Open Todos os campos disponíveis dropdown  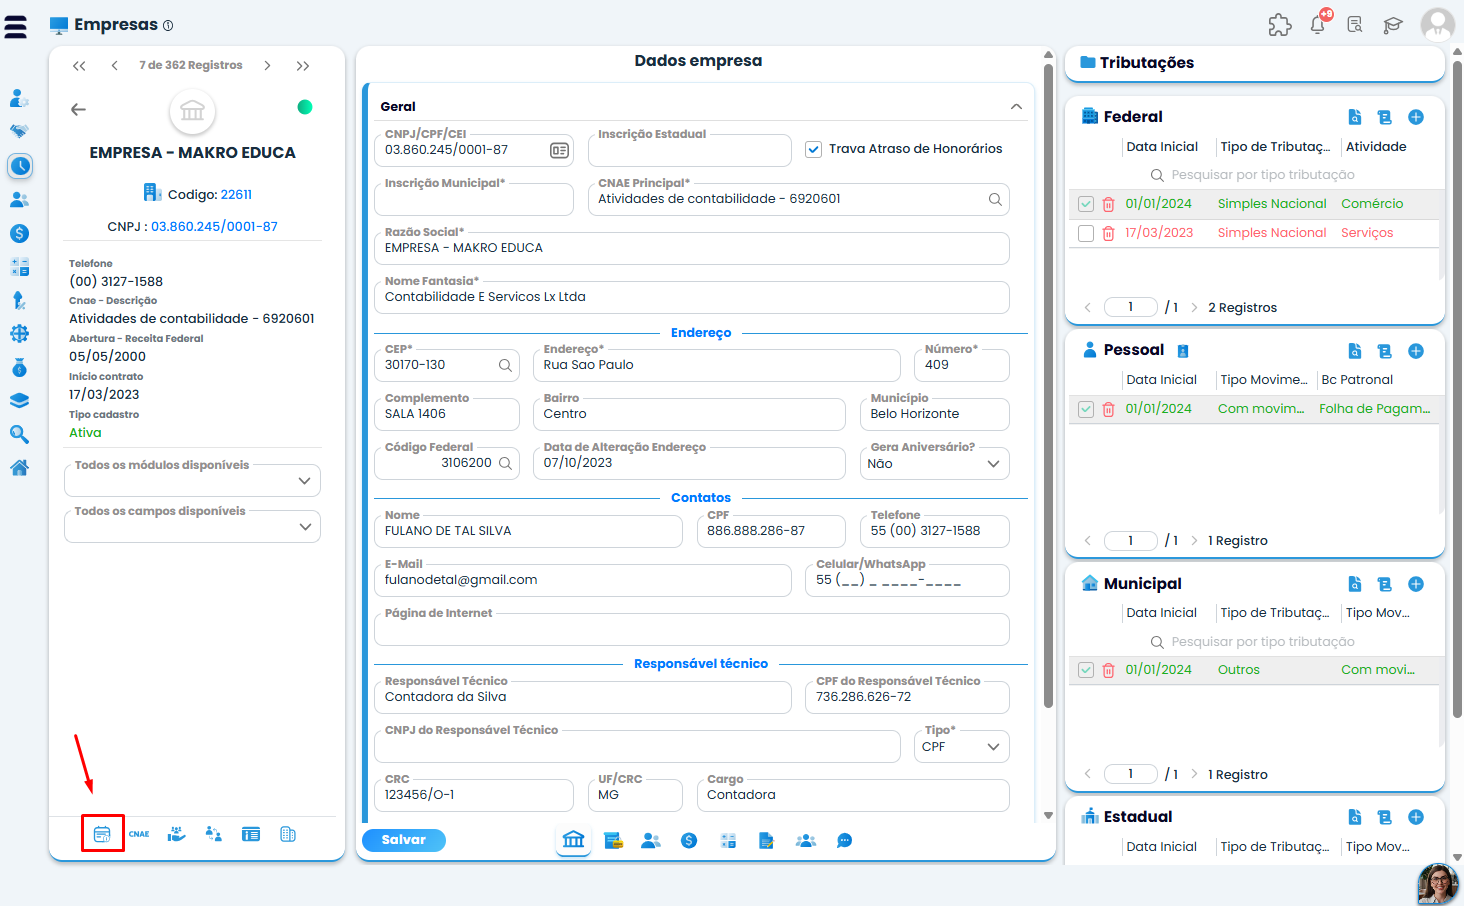pos(192,527)
